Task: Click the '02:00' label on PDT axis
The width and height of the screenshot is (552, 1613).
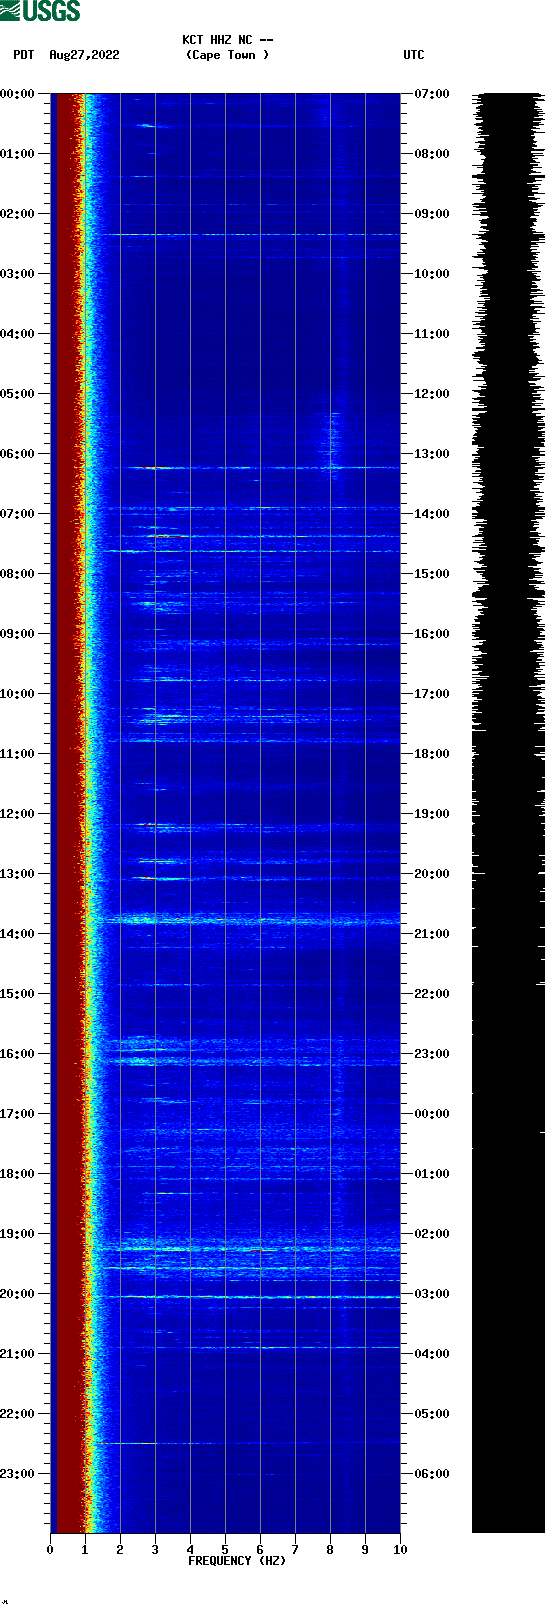Action: pyautogui.click(x=18, y=214)
